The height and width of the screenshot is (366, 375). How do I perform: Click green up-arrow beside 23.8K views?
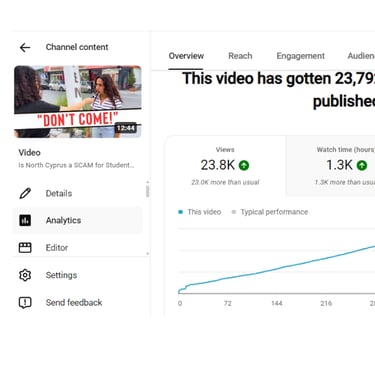tap(244, 165)
